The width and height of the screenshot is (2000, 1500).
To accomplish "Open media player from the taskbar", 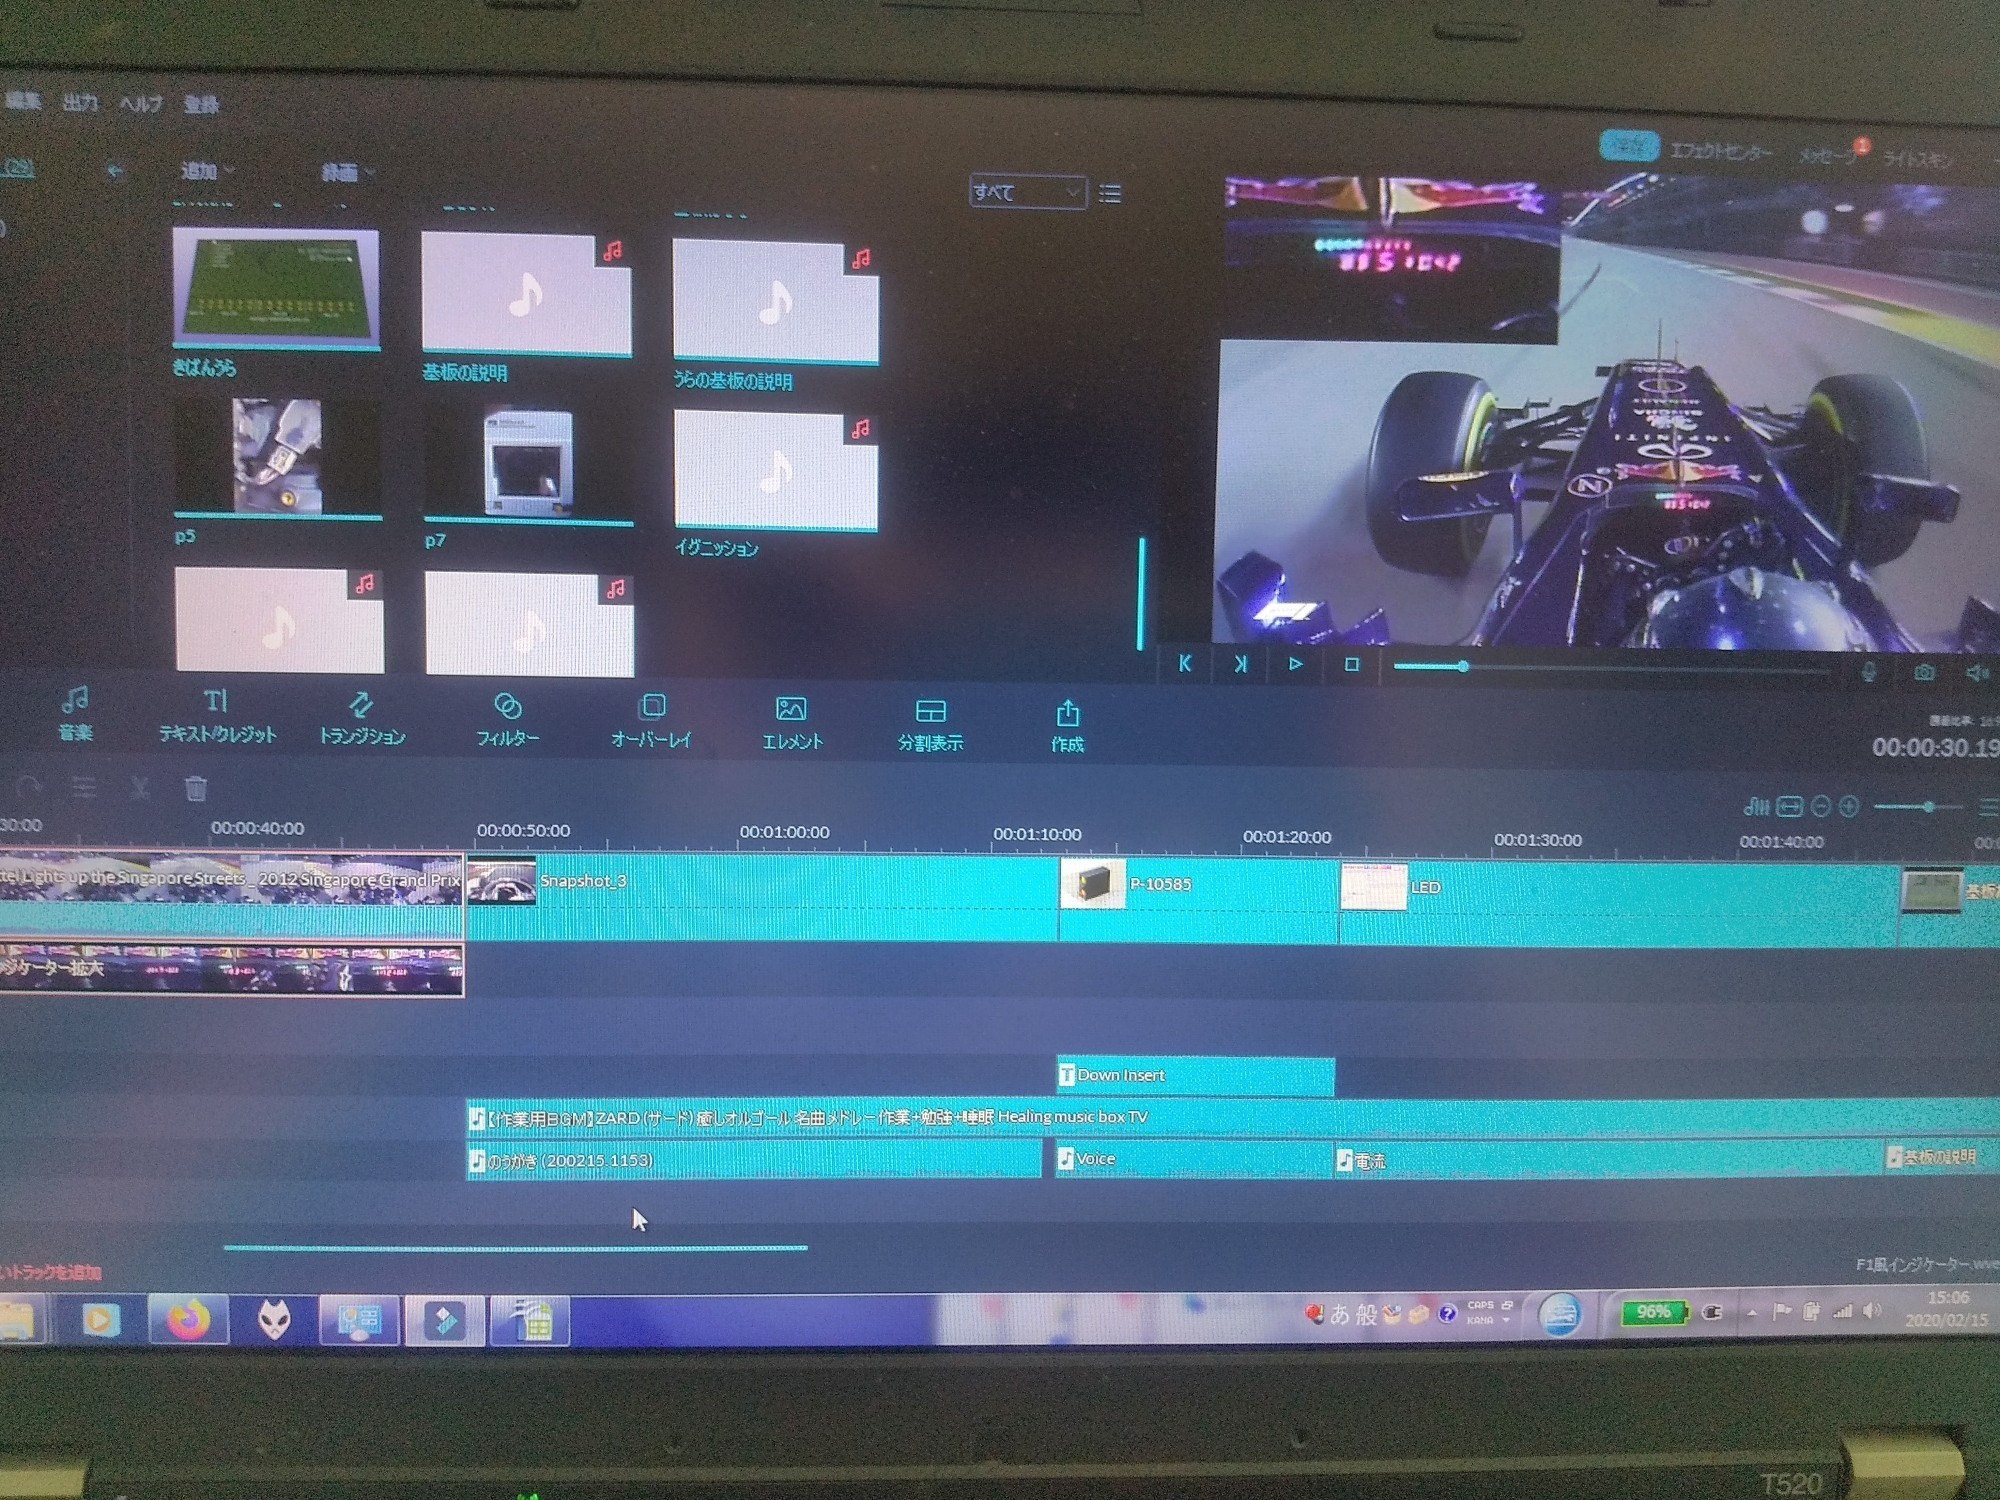I will tap(99, 1319).
